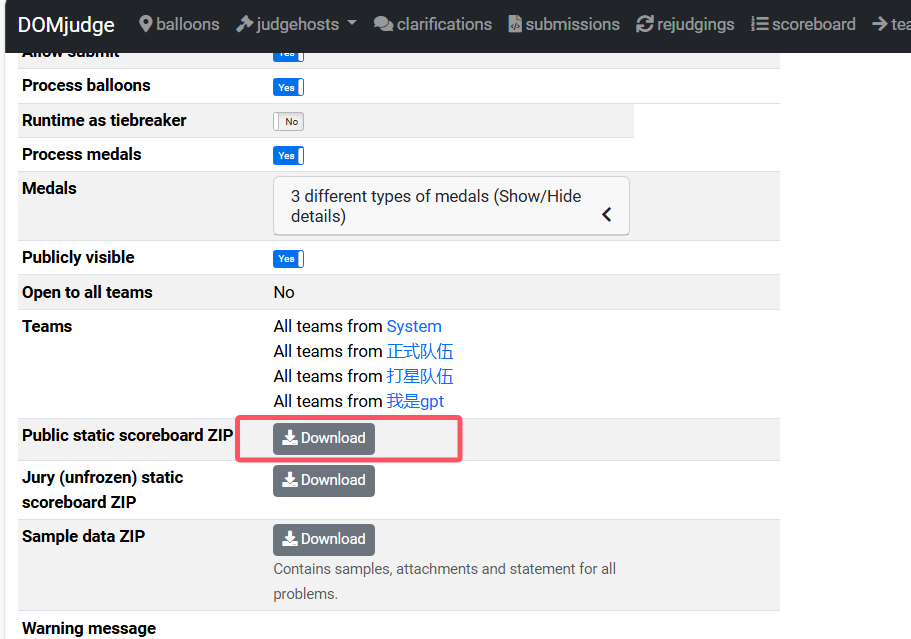911x639 pixels.
Task: Follow the 我是gpt team category link
Action: (415, 401)
